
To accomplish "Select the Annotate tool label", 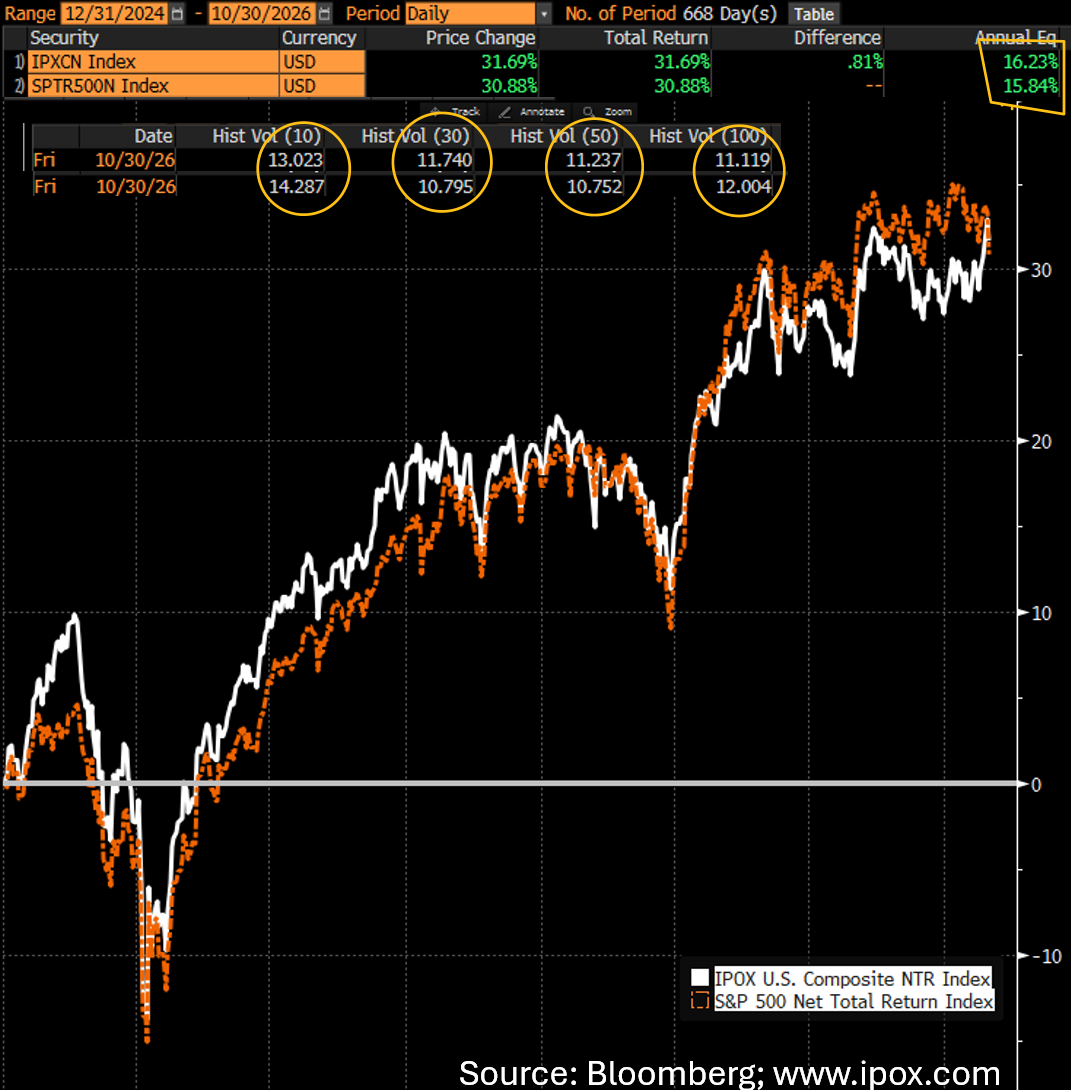I will (x=542, y=112).
